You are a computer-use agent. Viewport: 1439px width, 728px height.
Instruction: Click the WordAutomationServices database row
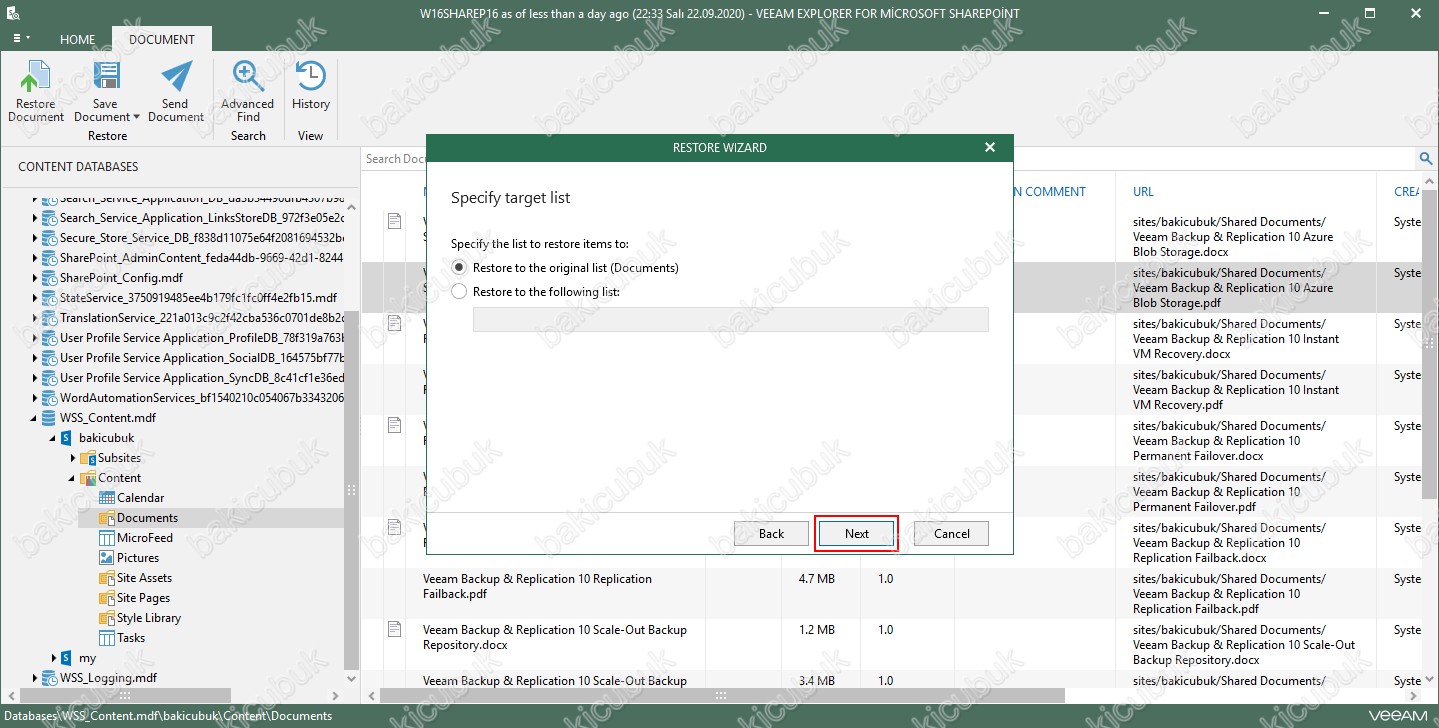[x=203, y=398]
